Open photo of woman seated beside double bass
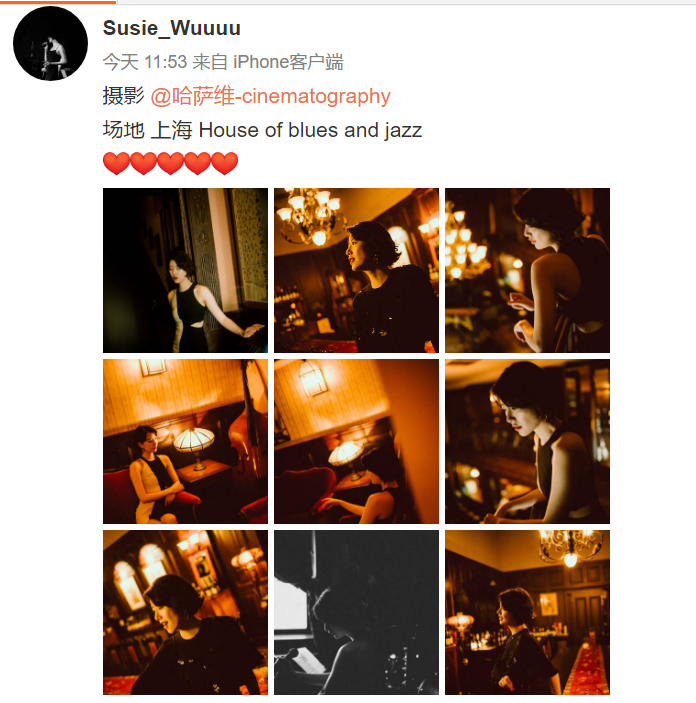 (x=185, y=442)
